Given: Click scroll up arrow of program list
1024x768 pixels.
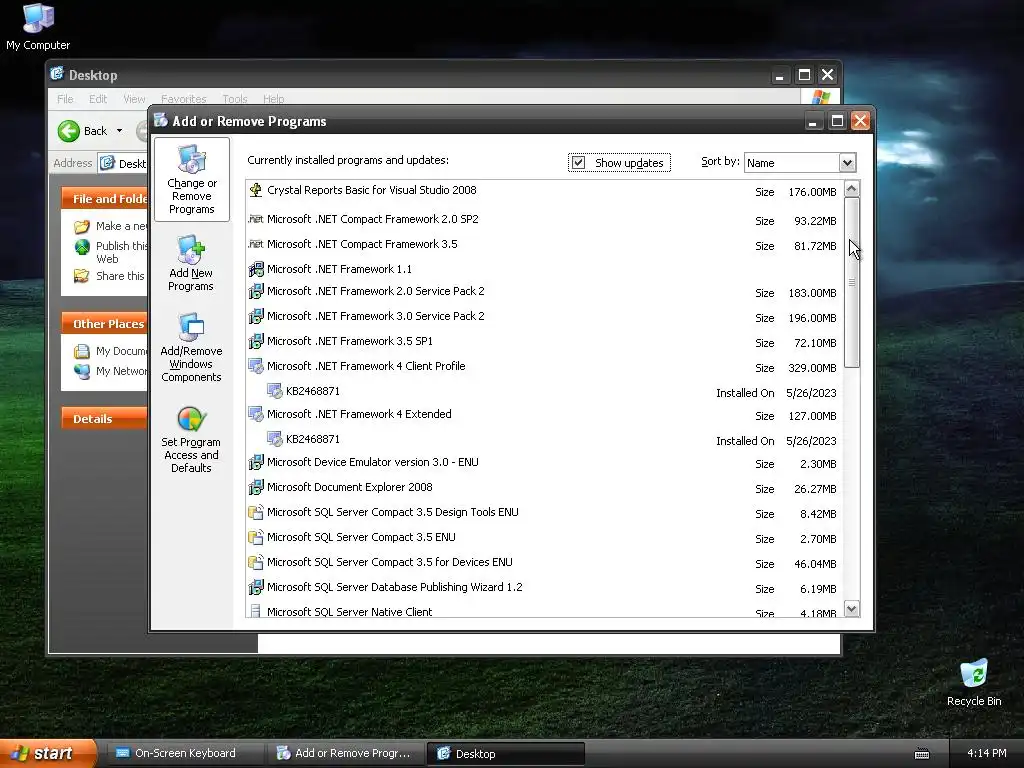Looking at the screenshot, I should coord(852,189).
